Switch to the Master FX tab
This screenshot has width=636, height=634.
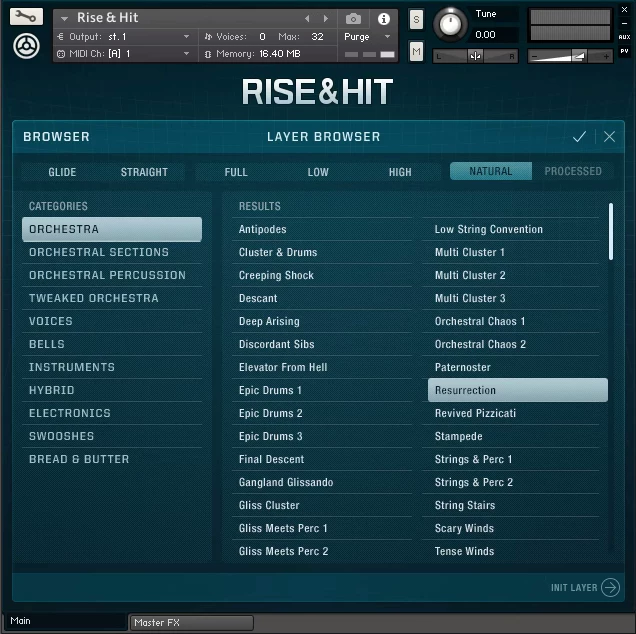point(191,622)
